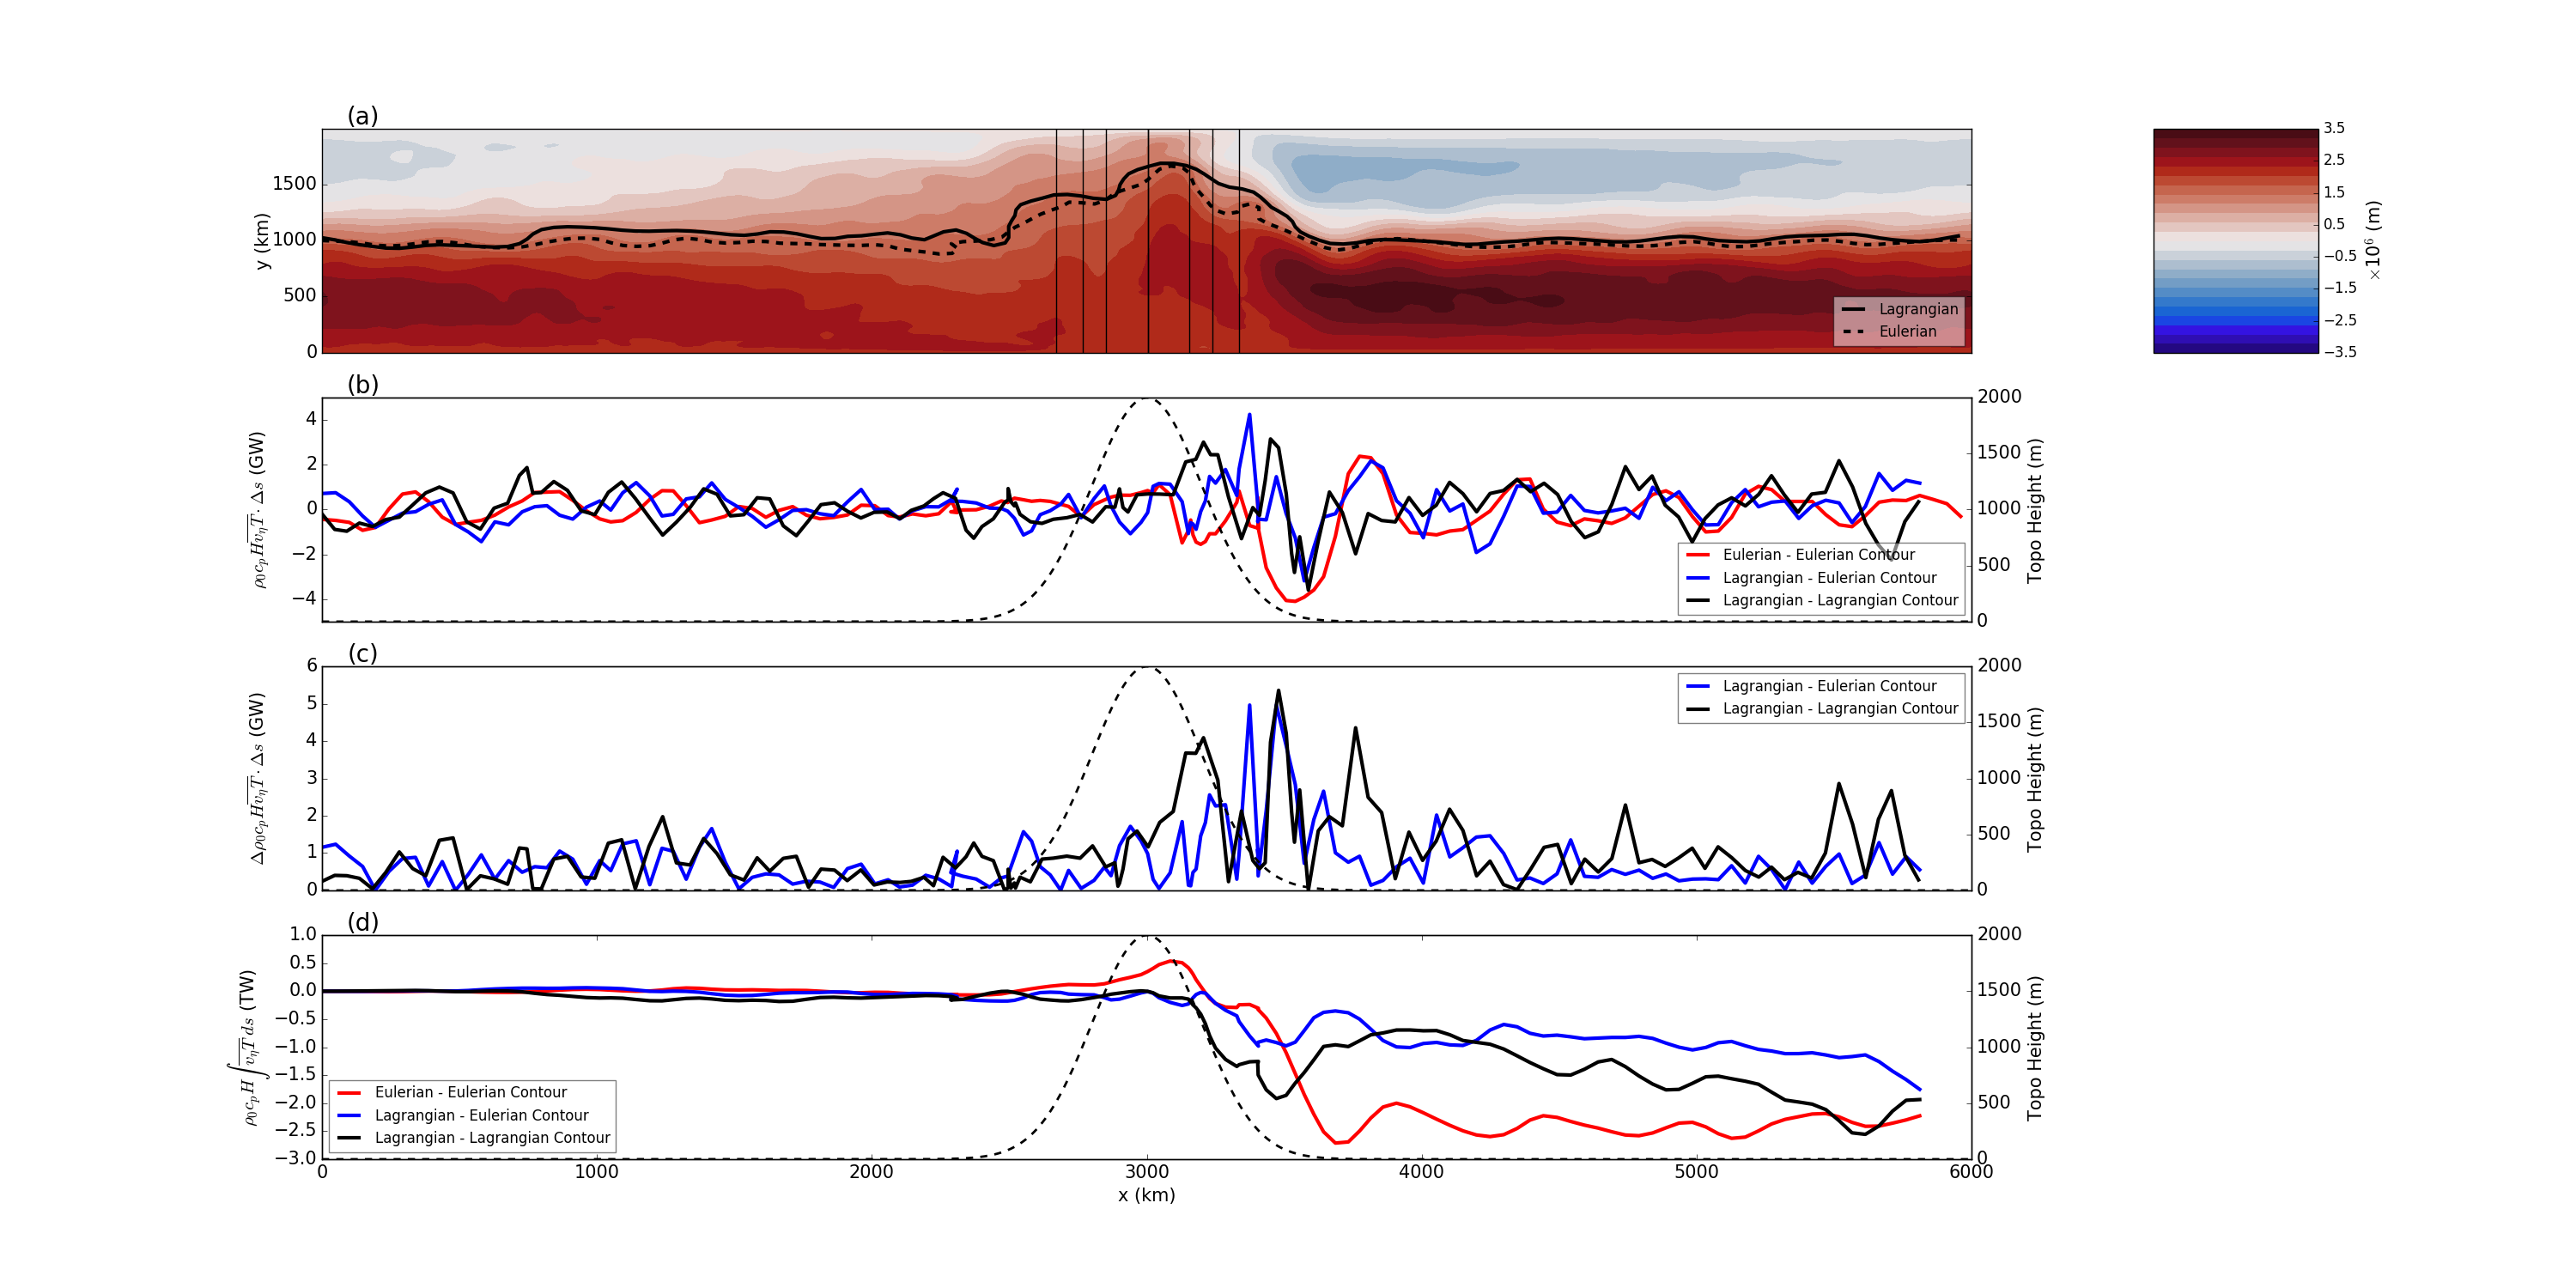Click the panel (c) label
This screenshot has height=1288, width=2576.
point(362,654)
